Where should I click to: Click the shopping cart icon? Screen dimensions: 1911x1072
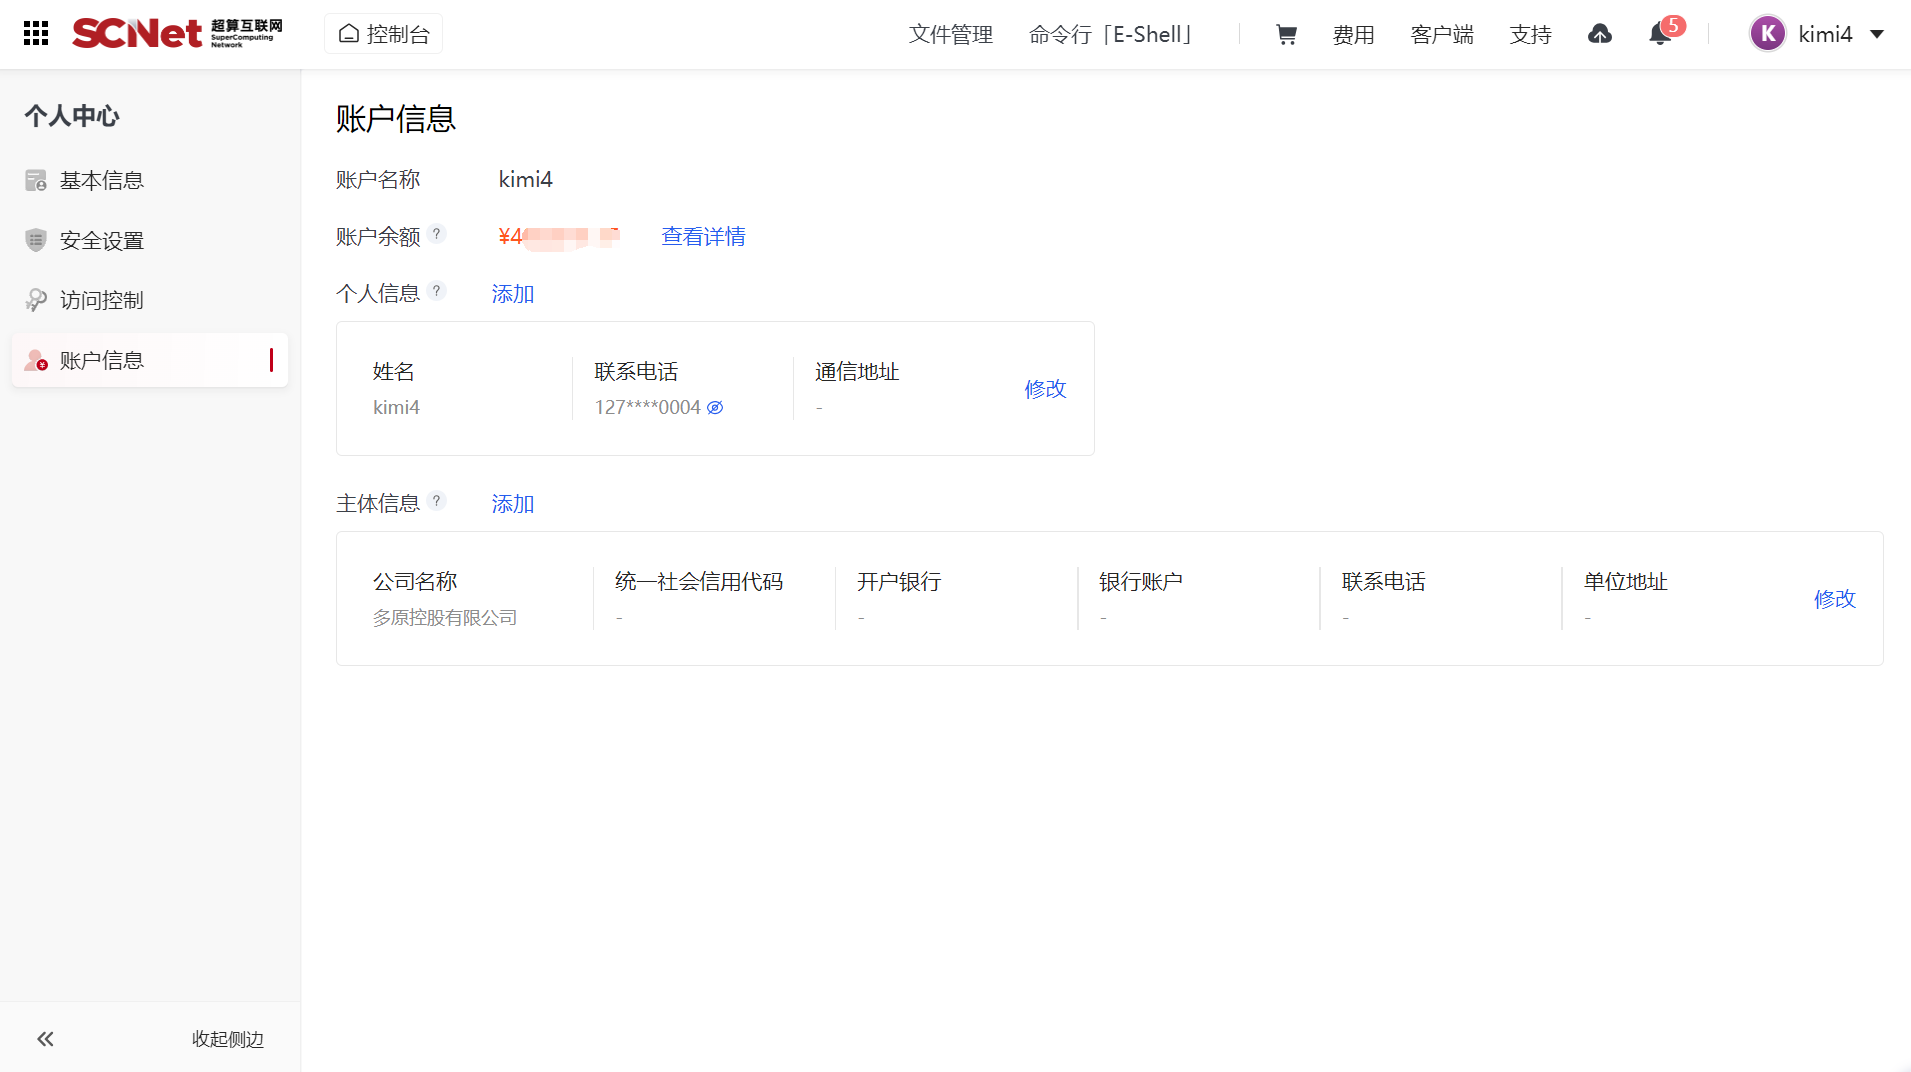coord(1286,35)
